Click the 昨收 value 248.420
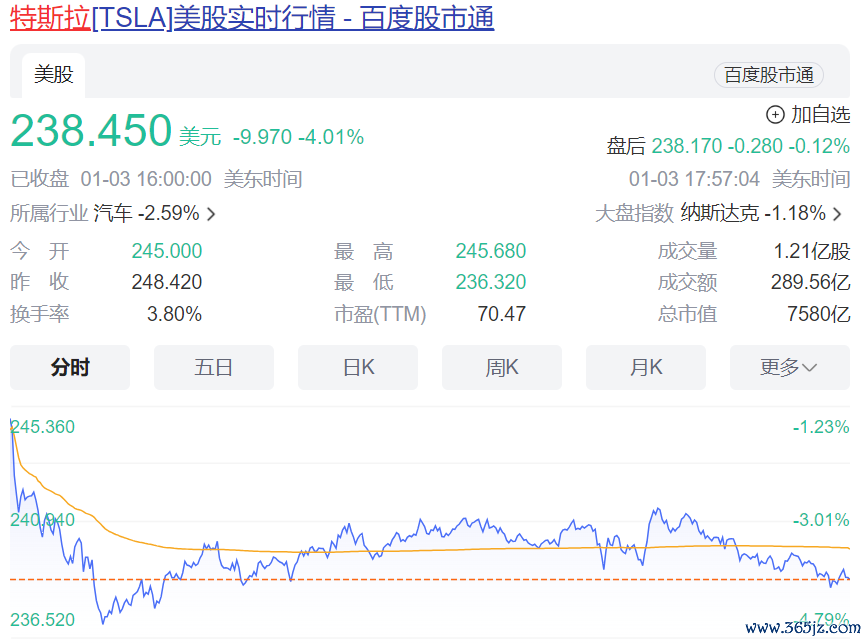This screenshot has width=868, height=643. [x=167, y=282]
